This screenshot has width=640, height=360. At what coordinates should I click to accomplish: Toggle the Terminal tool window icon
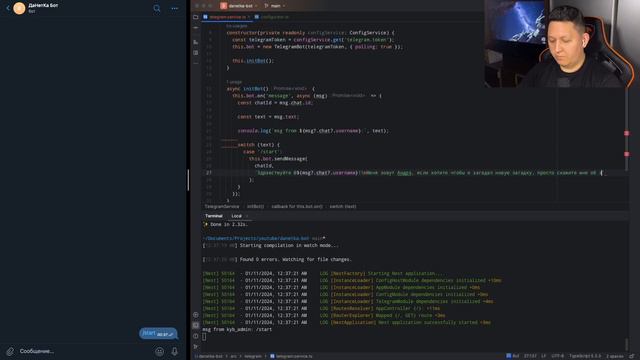coord(196,325)
